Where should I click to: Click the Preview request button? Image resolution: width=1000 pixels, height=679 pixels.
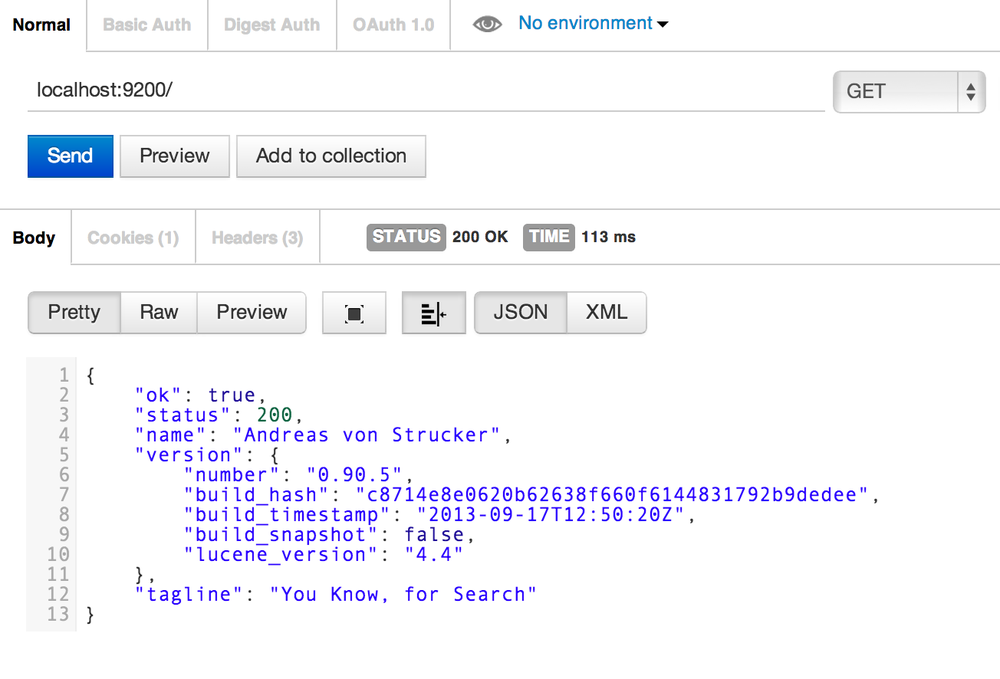[174, 156]
